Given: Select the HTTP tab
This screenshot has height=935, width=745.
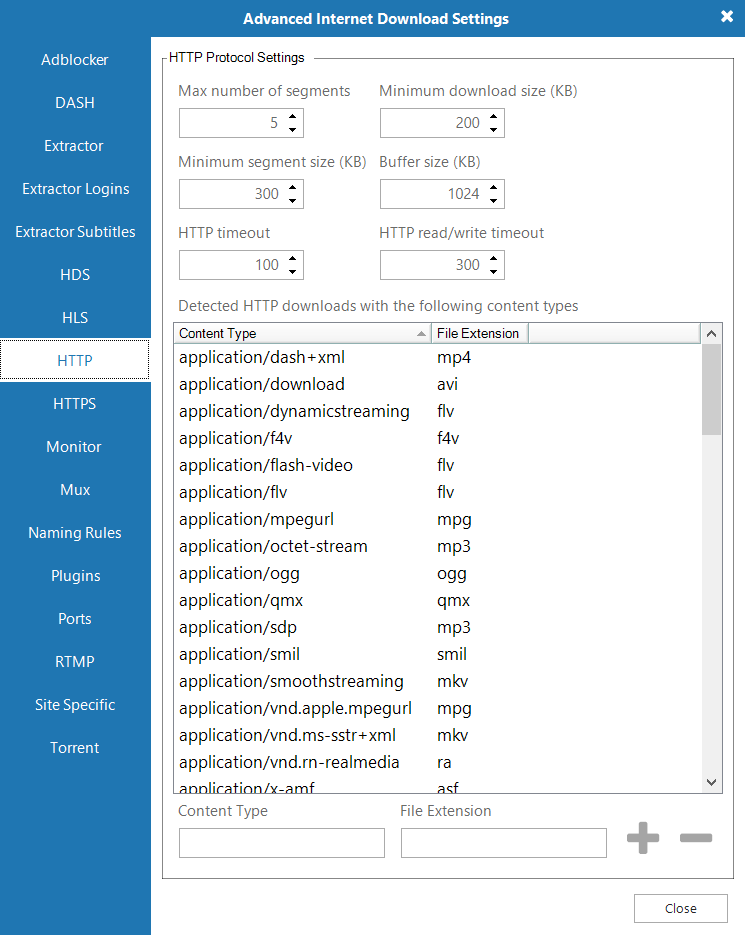Looking at the screenshot, I should coord(75,360).
